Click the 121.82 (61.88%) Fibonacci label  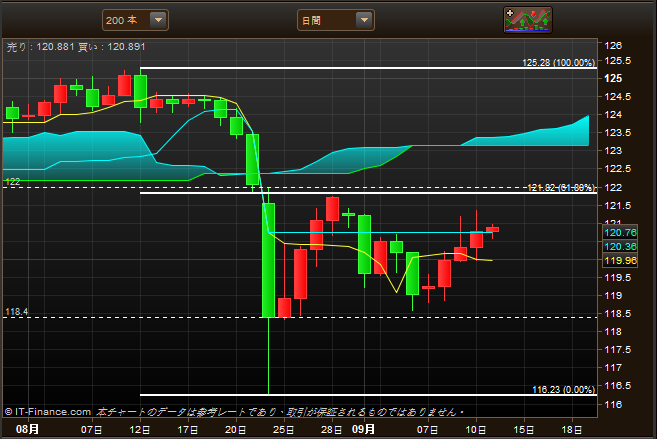click(x=561, y=187)
